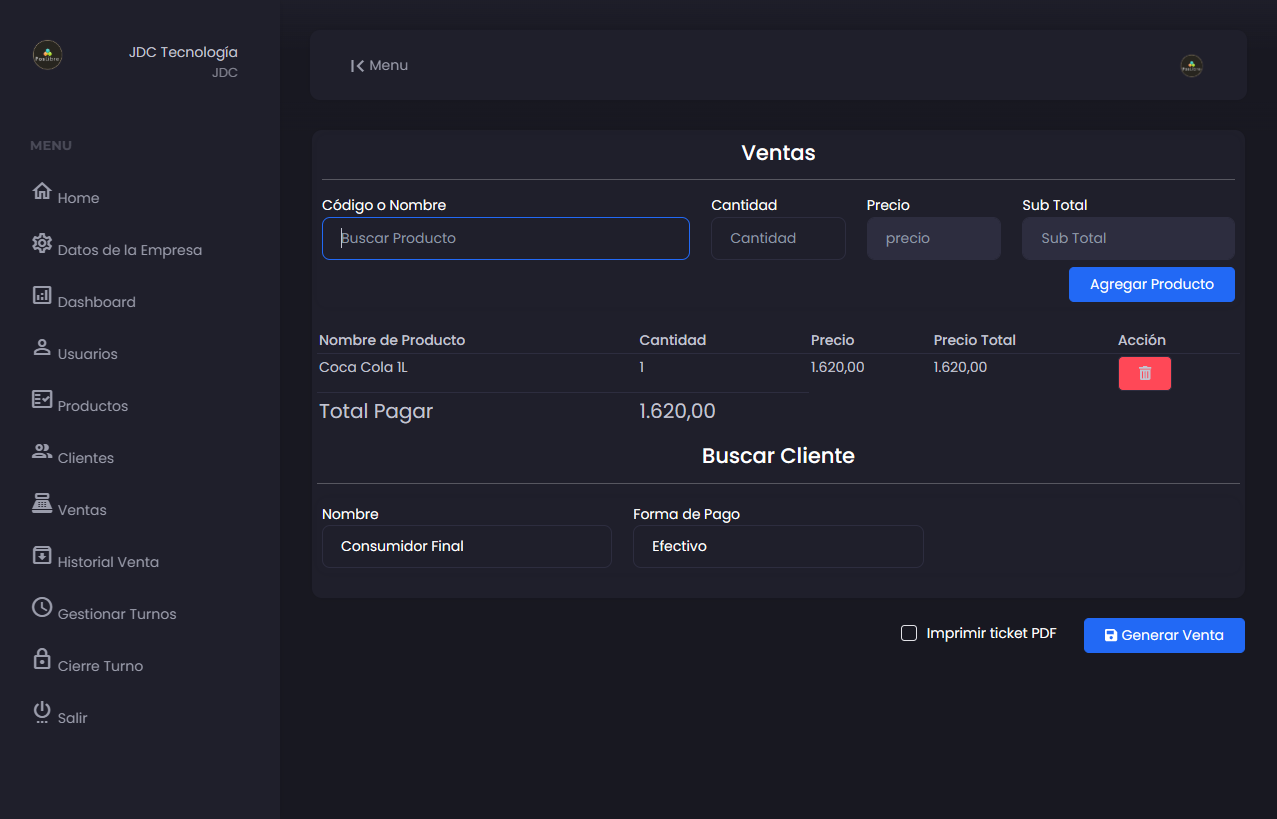Click the Cierre Turno lock icon

click(42, 659)
